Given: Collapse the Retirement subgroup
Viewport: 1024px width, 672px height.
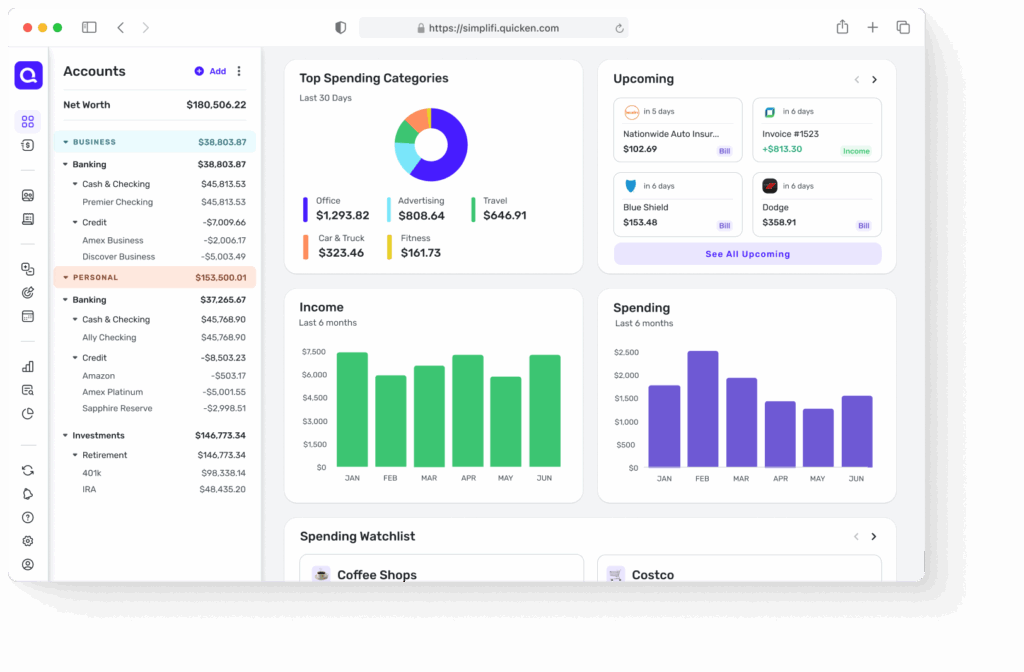Looking at the screenshot, I should click(75, 455).
